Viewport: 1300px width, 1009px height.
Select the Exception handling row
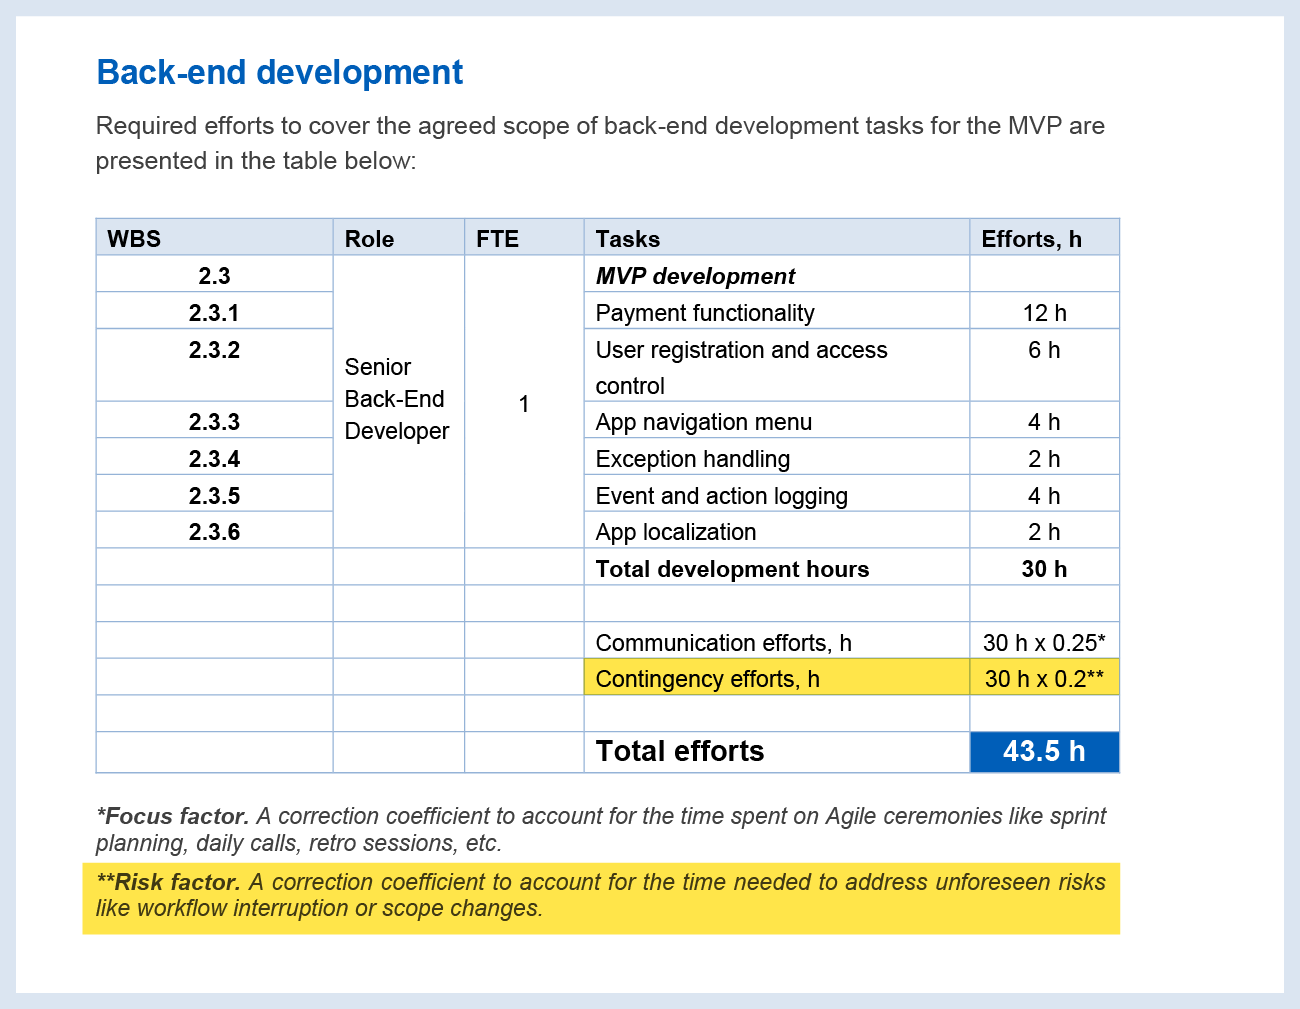[x=692, y=459]
